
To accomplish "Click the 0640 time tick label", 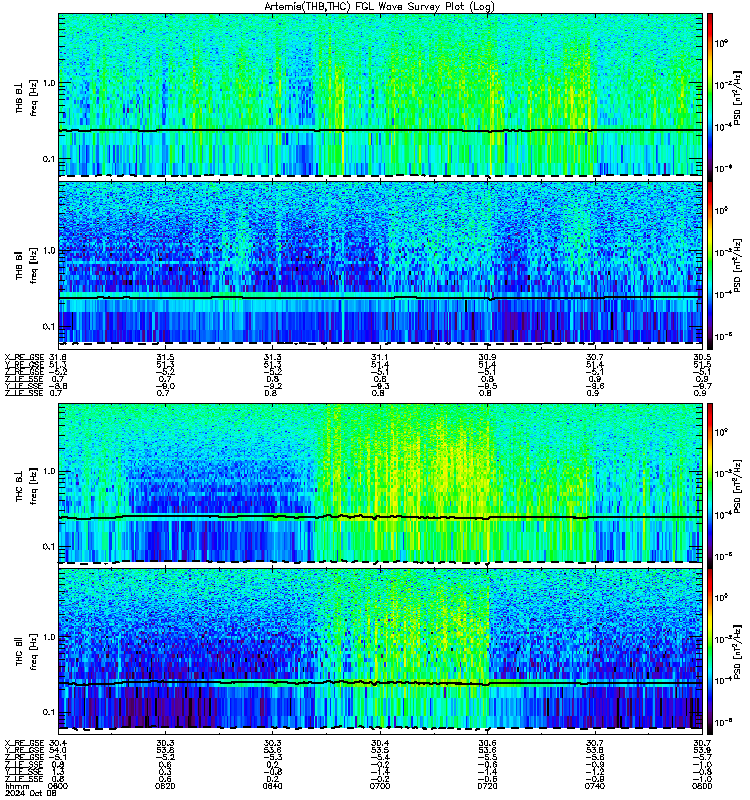I will 272,786.
